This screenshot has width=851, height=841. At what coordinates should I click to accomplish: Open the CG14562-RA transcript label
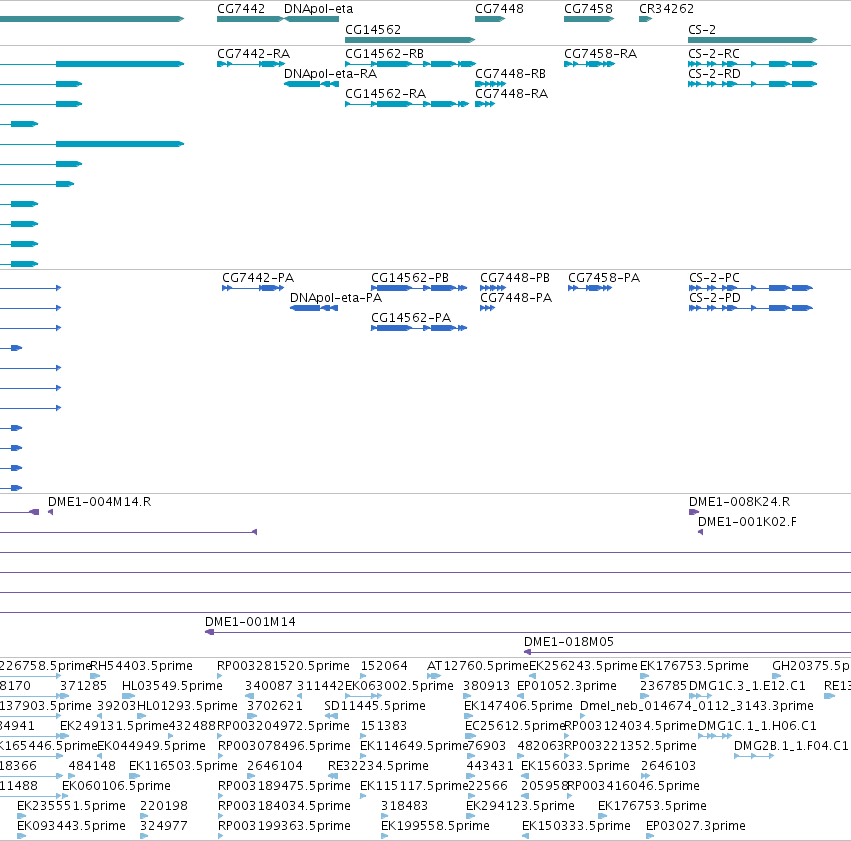pos(386,94)
